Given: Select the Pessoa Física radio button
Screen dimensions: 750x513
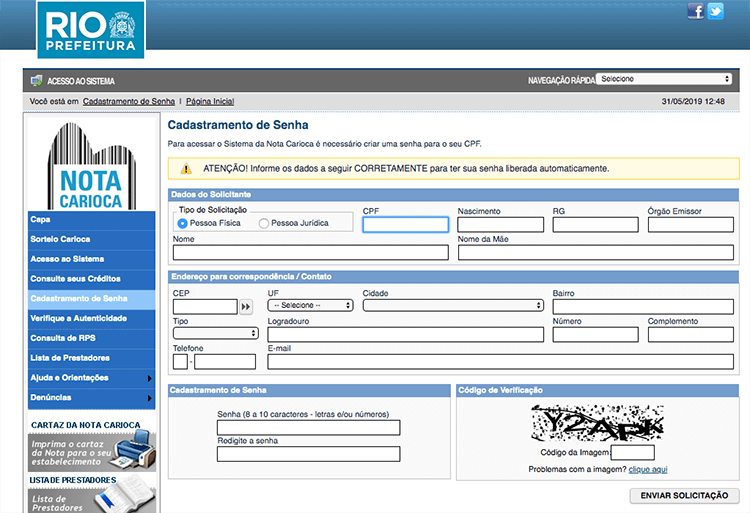Looking at the screenshot, I should tap(183, 224).
